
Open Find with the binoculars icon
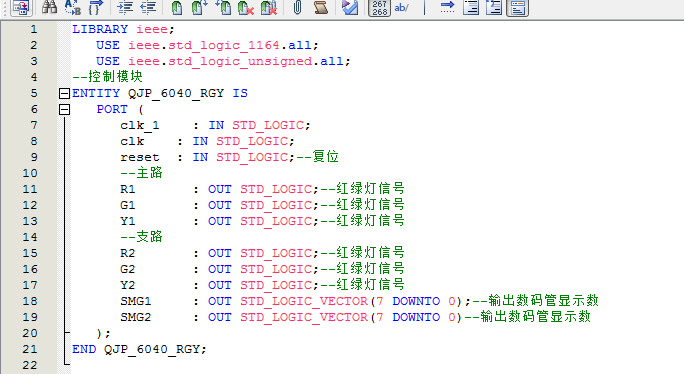(49, 7)
